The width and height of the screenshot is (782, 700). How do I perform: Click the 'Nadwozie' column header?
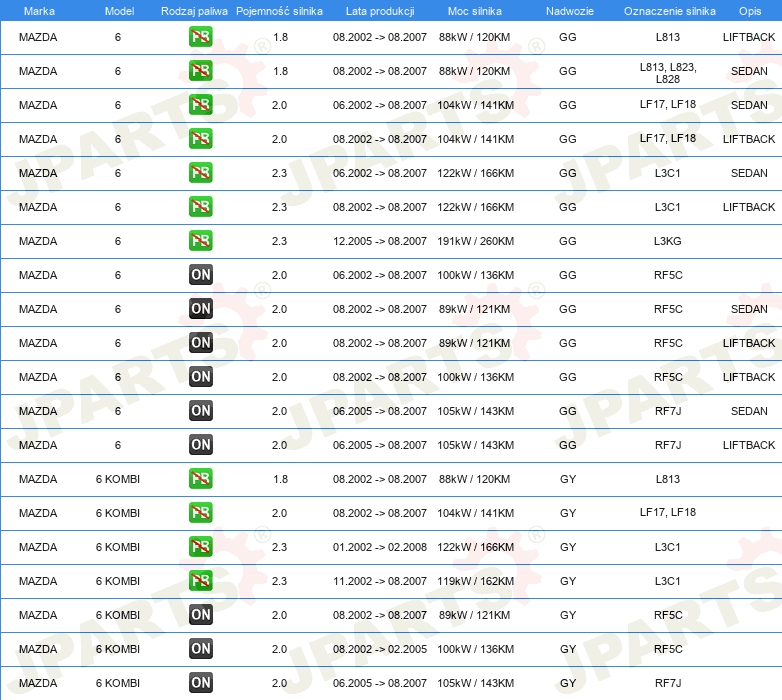pos(567,11)
